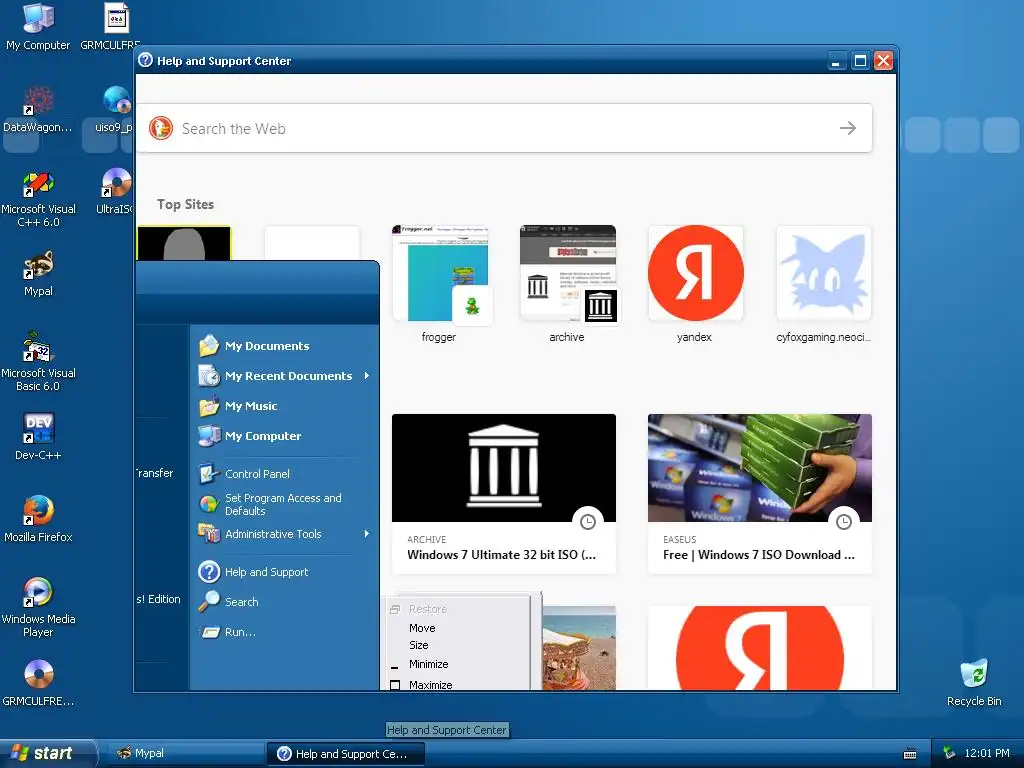Viewport: 1024px width, 768px height.
Task: Minimize the Help and Support Center window
Action: [836, 61]
